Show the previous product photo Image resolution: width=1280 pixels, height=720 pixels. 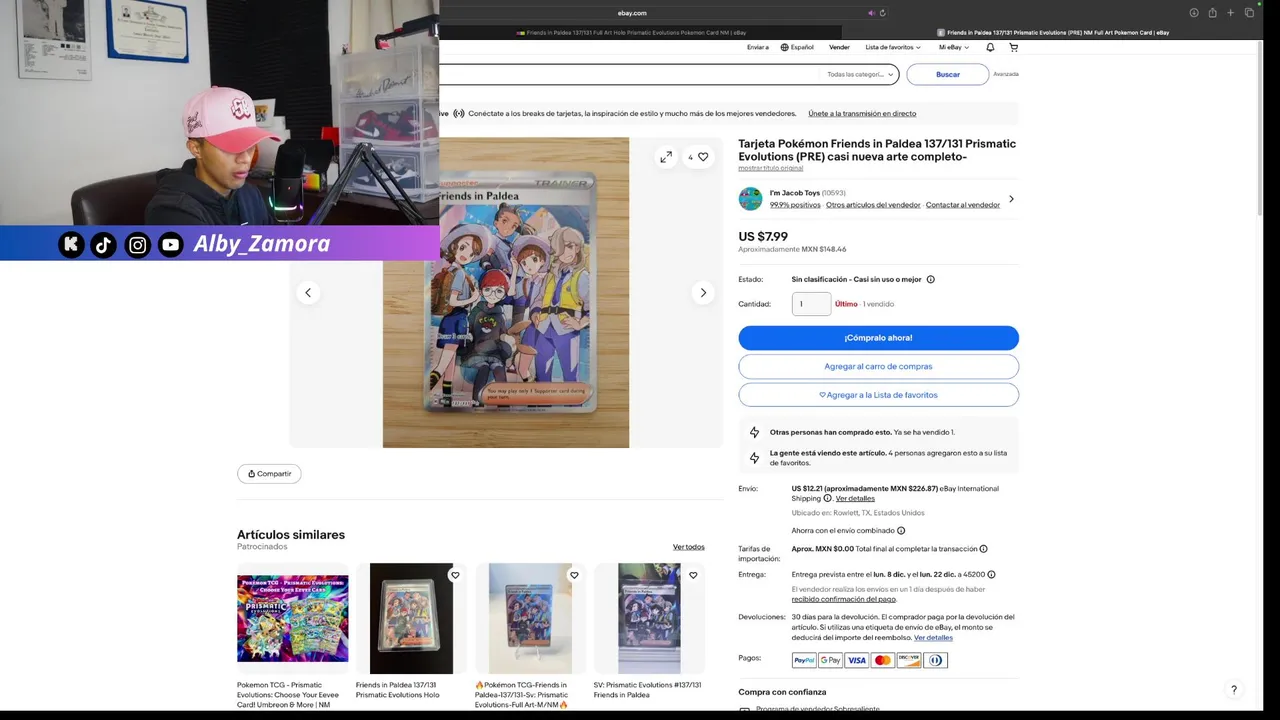[308, 292]
